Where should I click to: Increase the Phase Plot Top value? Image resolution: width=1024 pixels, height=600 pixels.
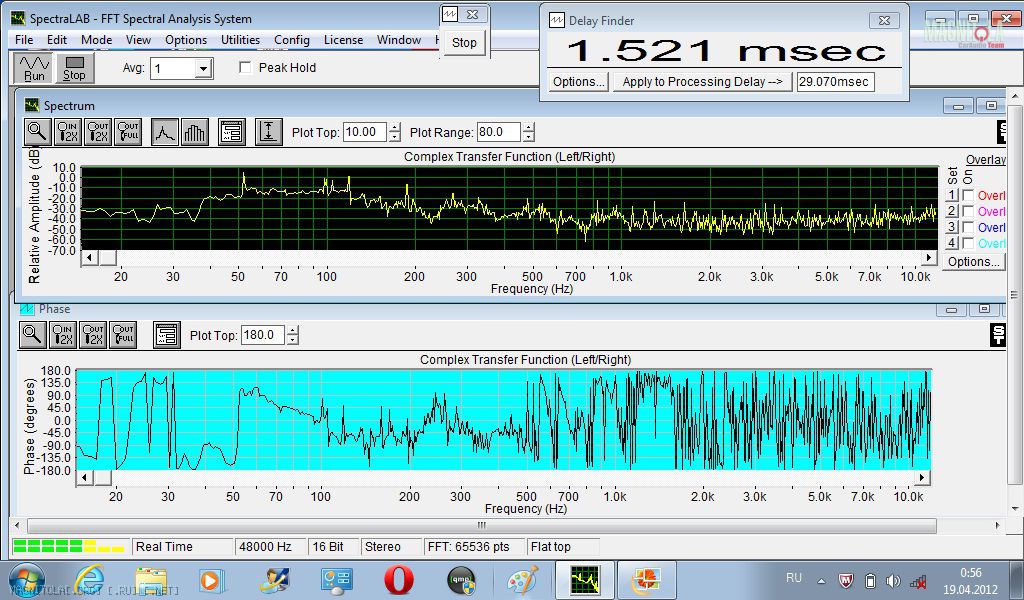tap(293, 330)
